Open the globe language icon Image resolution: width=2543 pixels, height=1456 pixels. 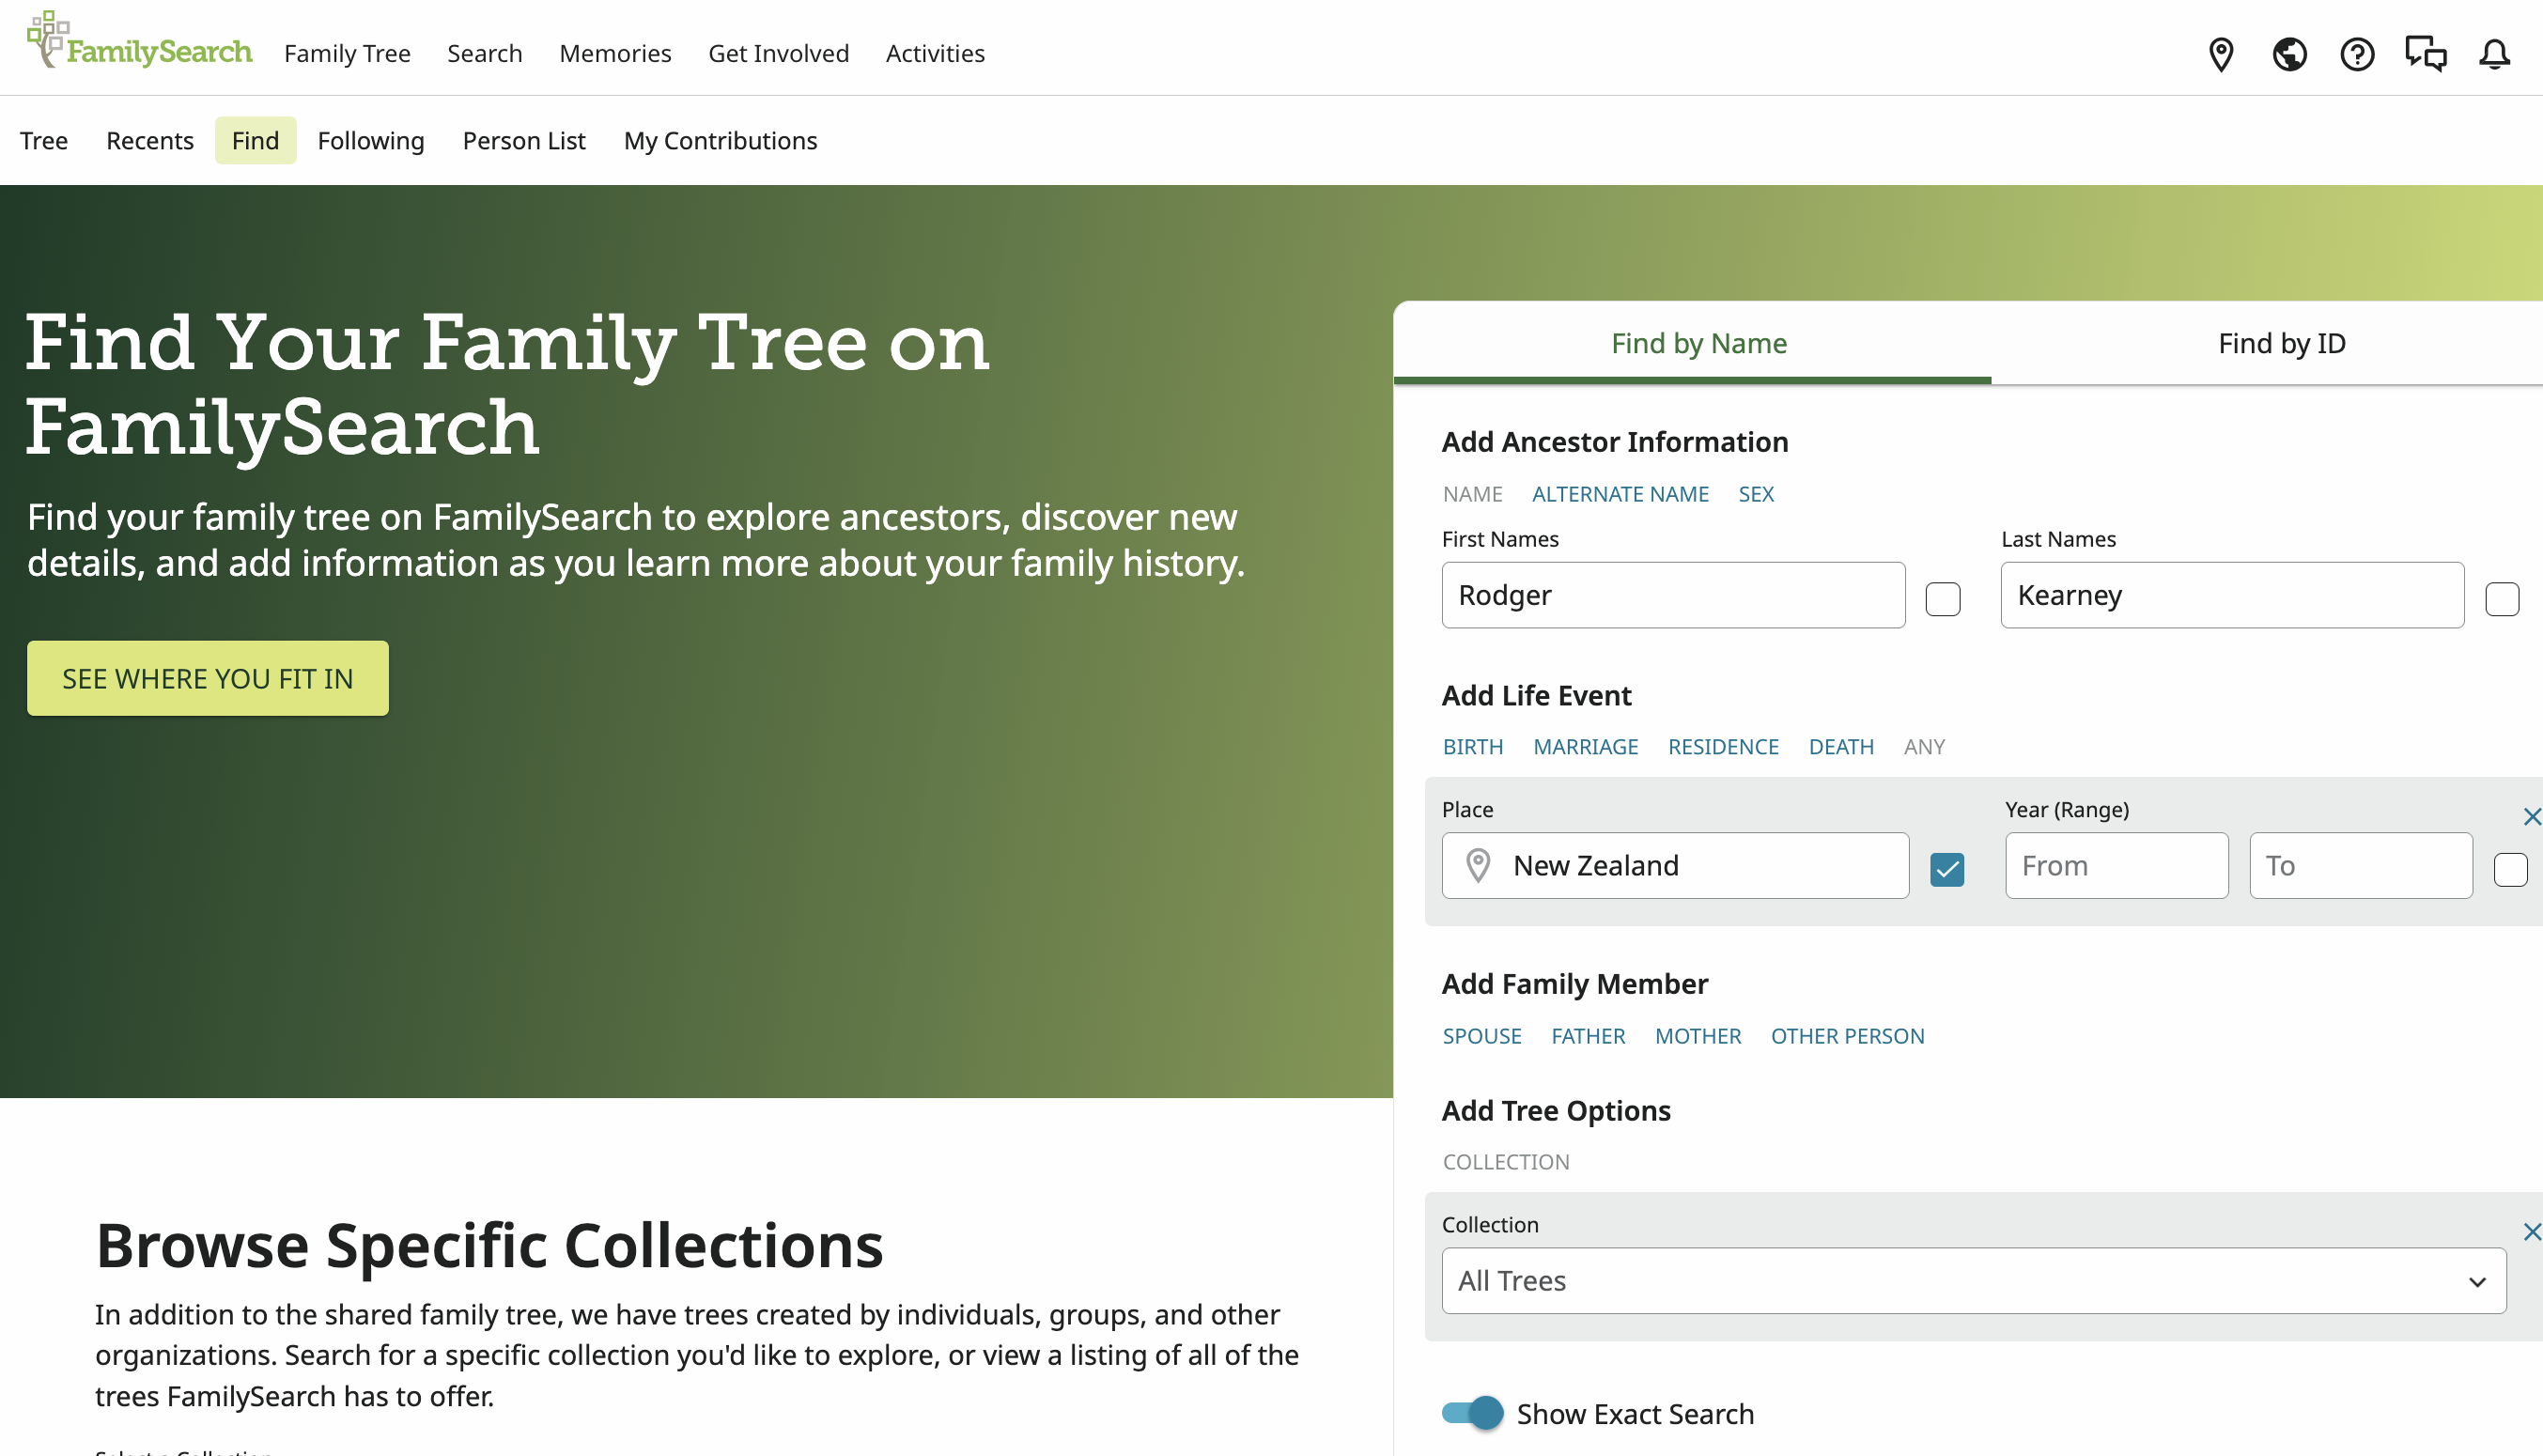coord(2290,54)
